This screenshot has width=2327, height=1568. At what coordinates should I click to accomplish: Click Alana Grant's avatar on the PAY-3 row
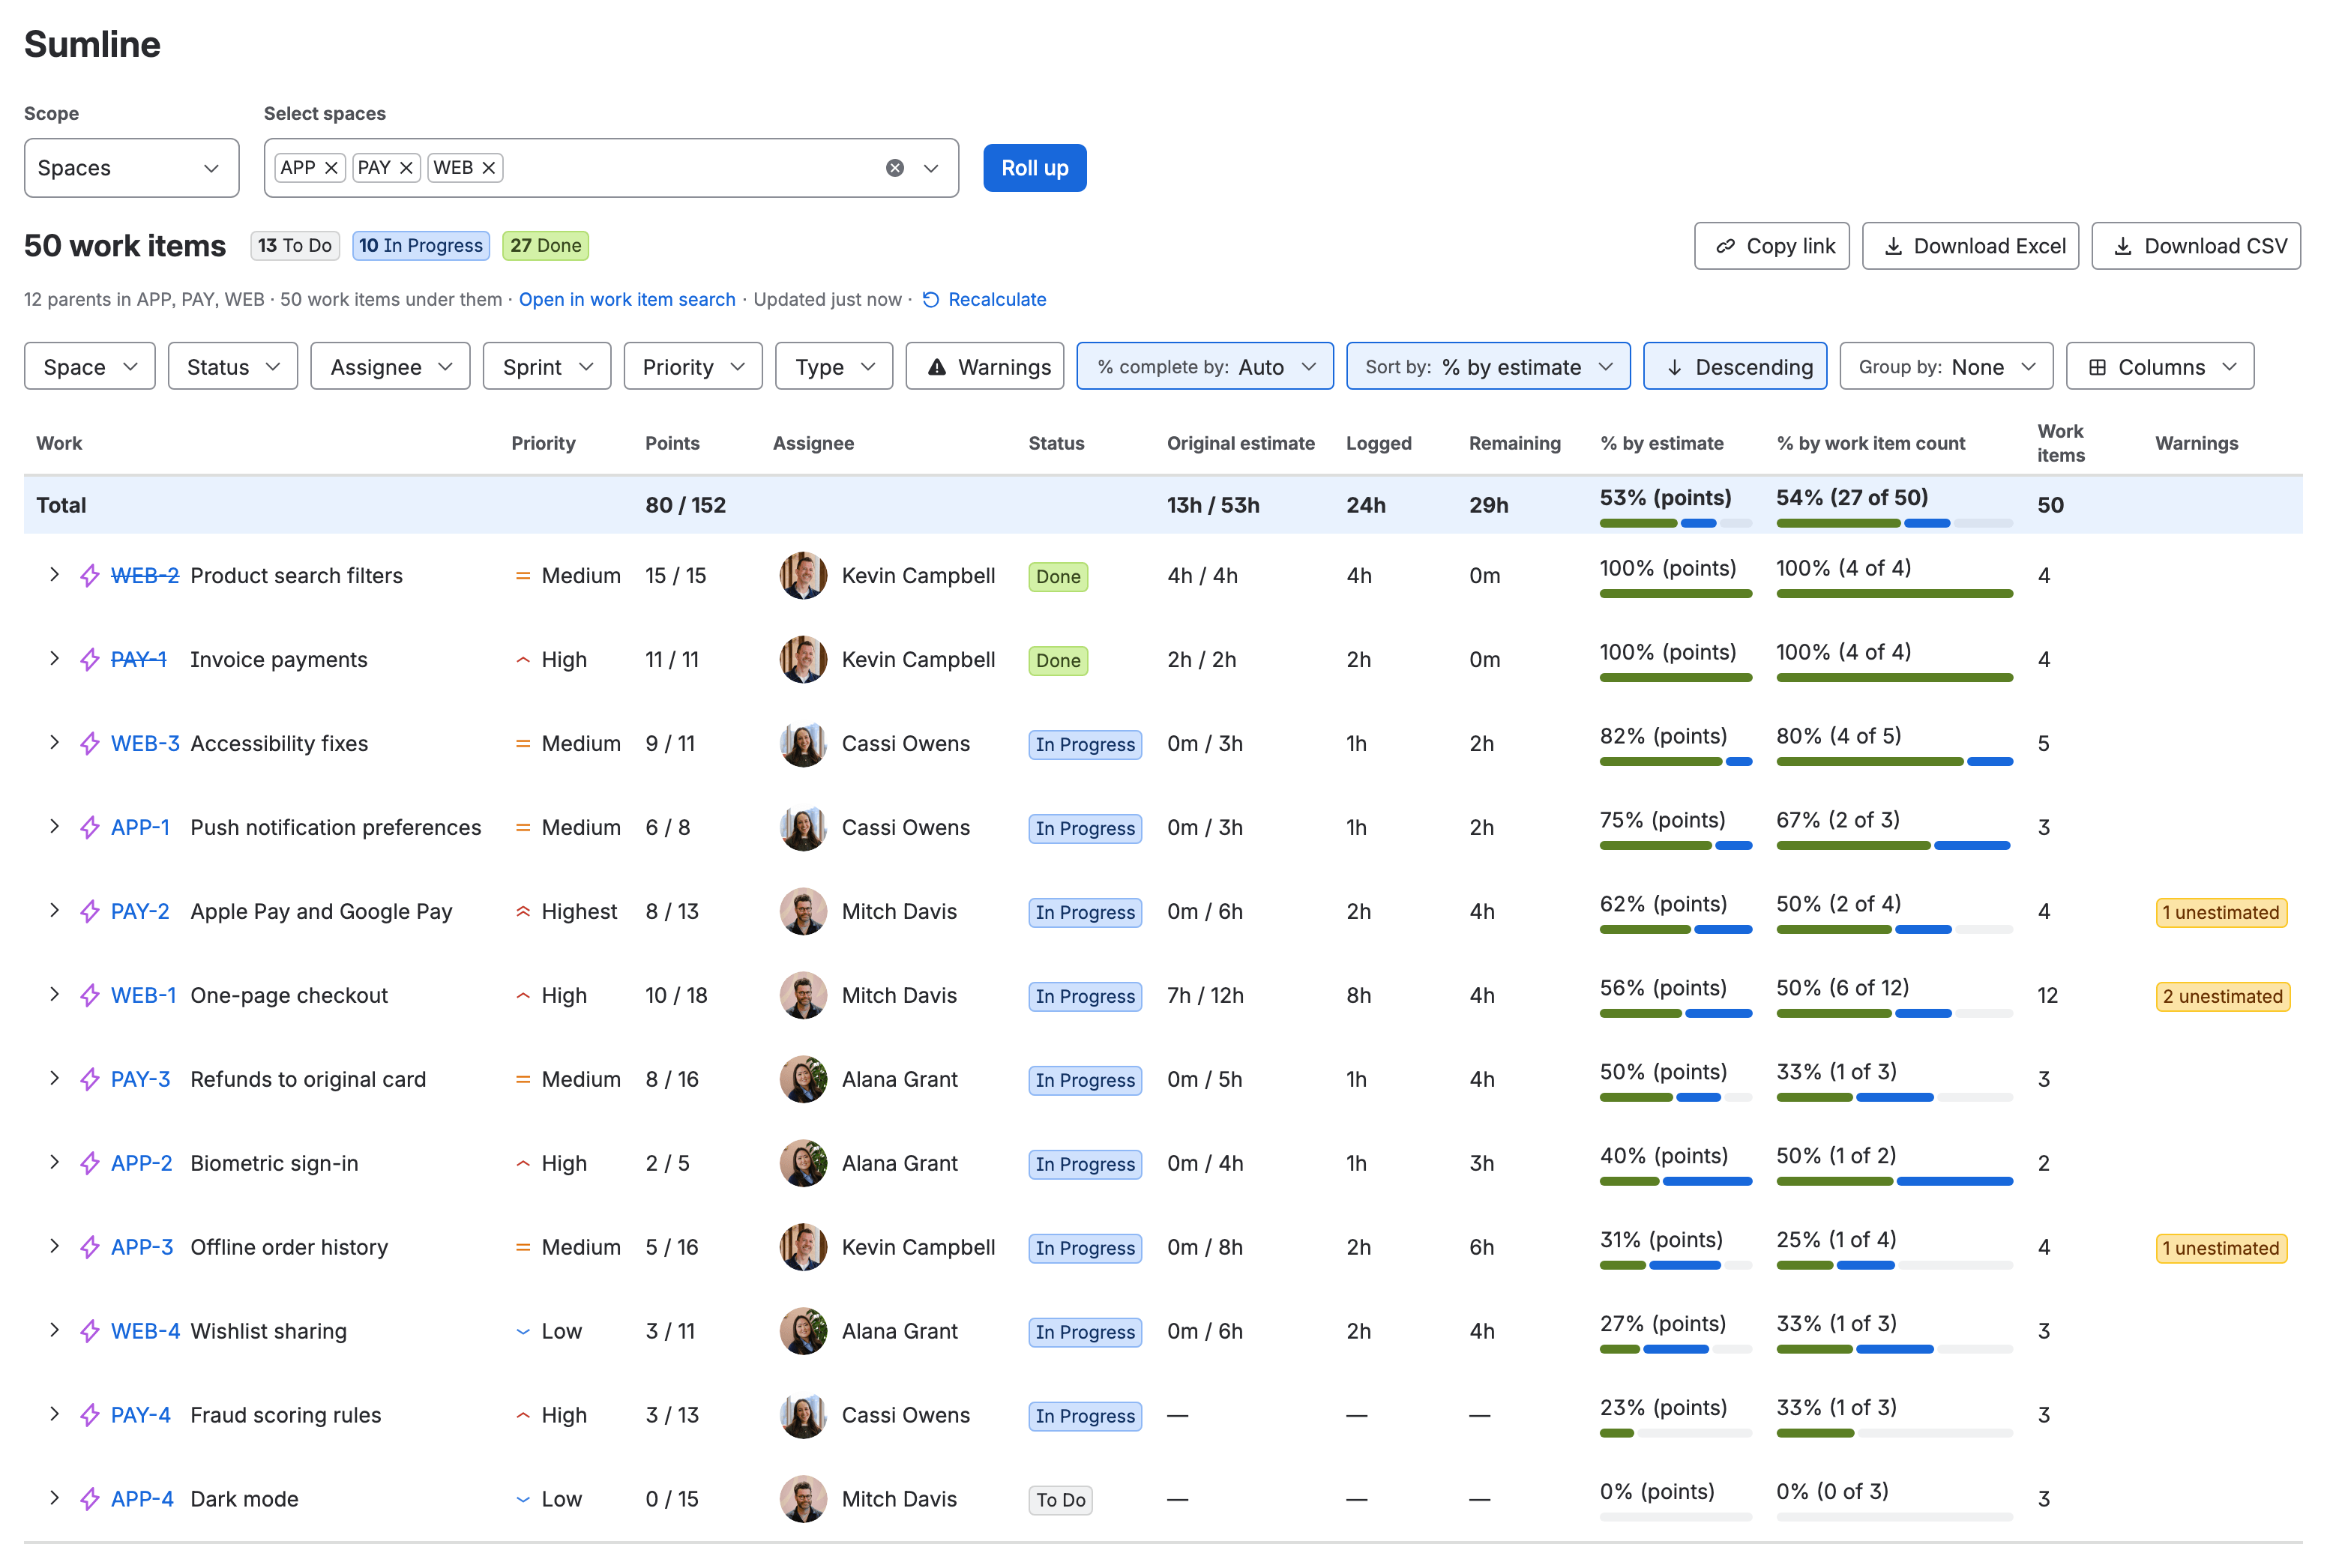point(803,1080)
